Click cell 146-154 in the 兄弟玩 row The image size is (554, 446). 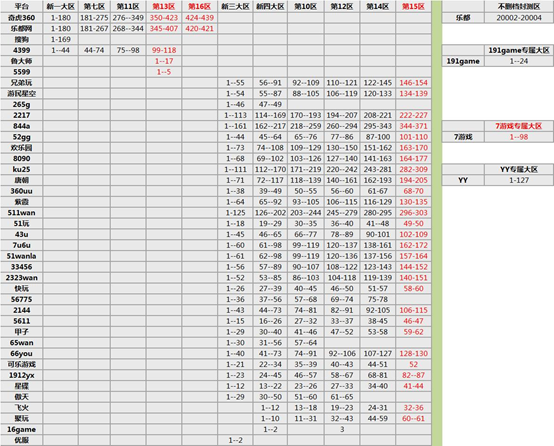[x=413, y=83]
